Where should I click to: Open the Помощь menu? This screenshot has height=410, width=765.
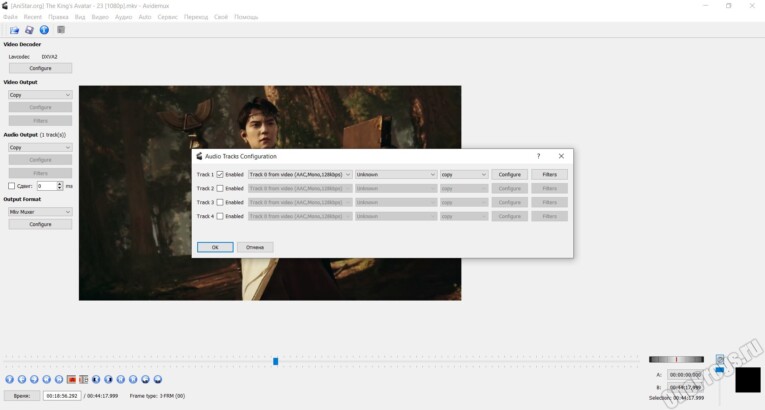[x=246, y=17]
